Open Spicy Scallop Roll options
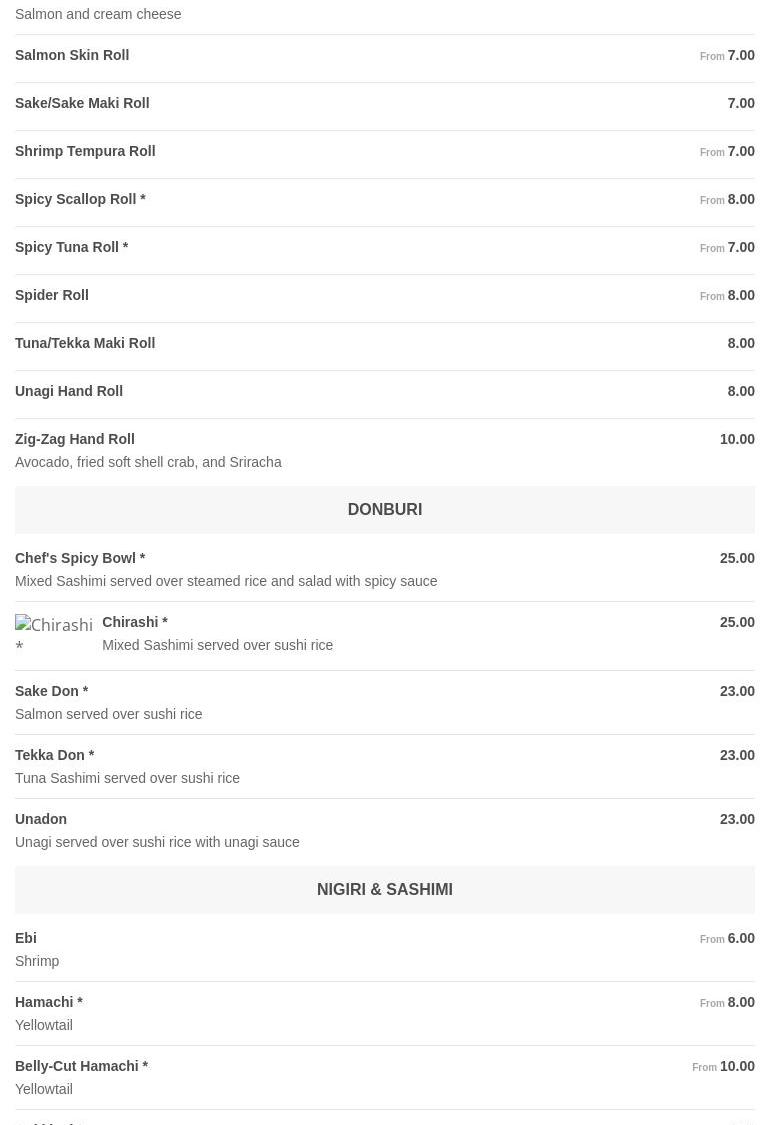The width and height of the screenshot is (770, 1125). pos(385,200)
